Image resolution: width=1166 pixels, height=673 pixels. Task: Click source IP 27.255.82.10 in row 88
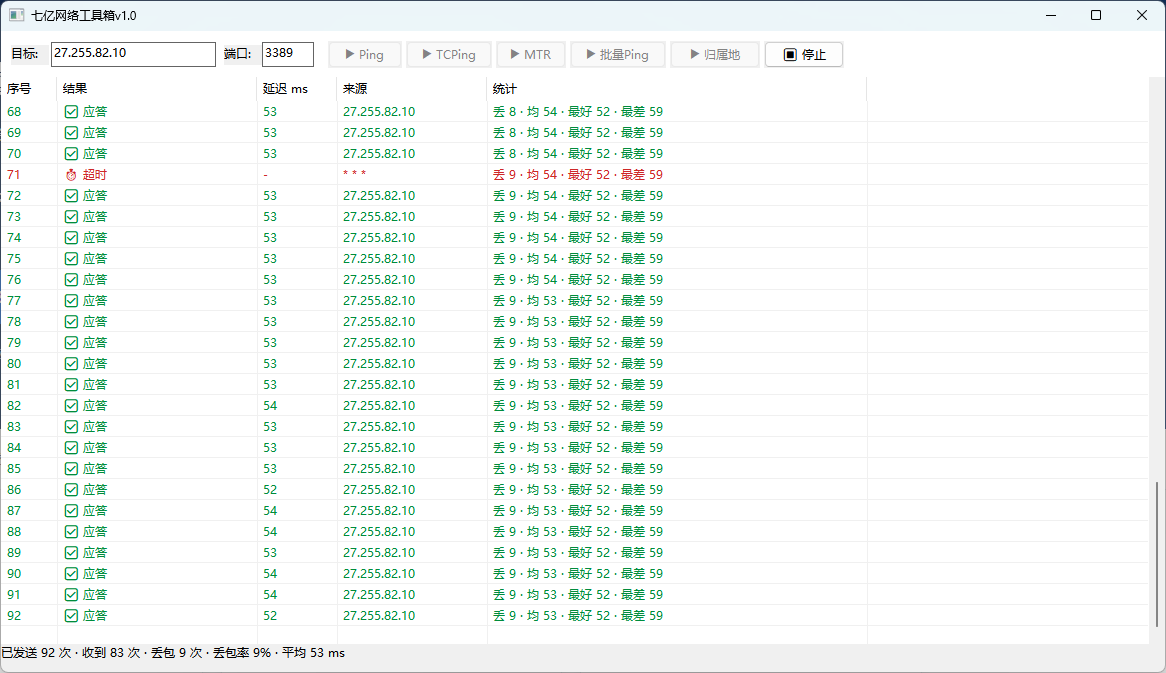pos(379,532)
